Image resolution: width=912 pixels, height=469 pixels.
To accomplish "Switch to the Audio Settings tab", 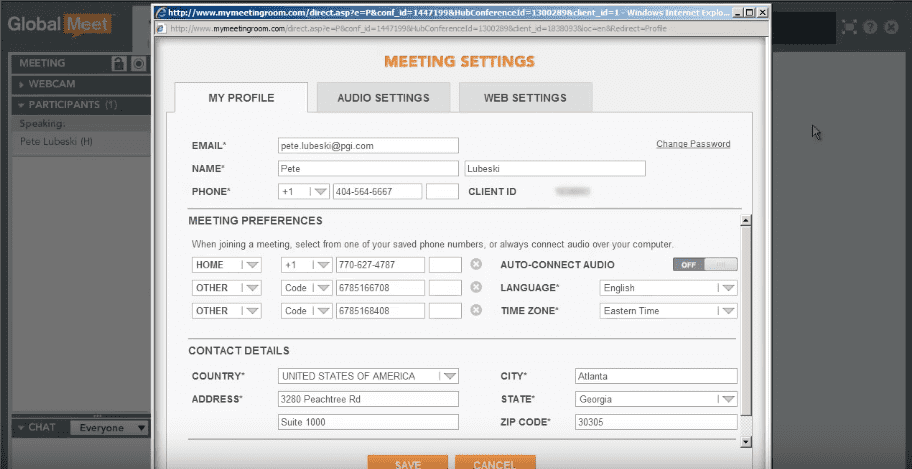I will click(x=383, y=98).
